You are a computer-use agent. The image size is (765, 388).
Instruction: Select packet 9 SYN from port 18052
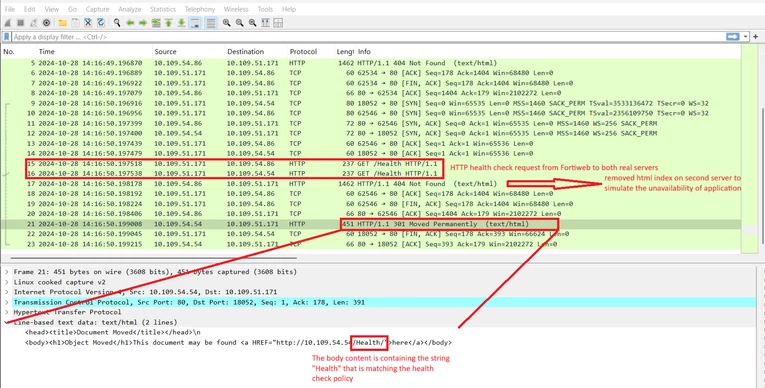[x=371, y=103]
